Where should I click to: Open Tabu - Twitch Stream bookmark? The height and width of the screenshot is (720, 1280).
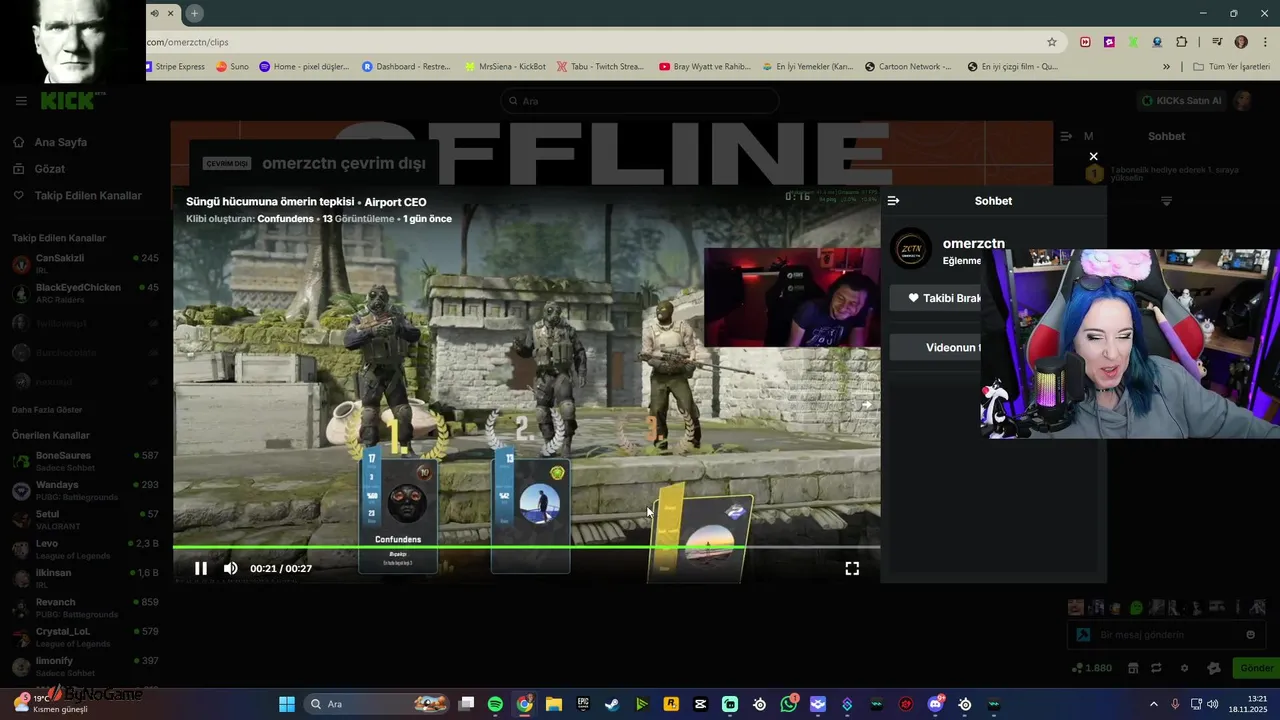pos(600,67)
